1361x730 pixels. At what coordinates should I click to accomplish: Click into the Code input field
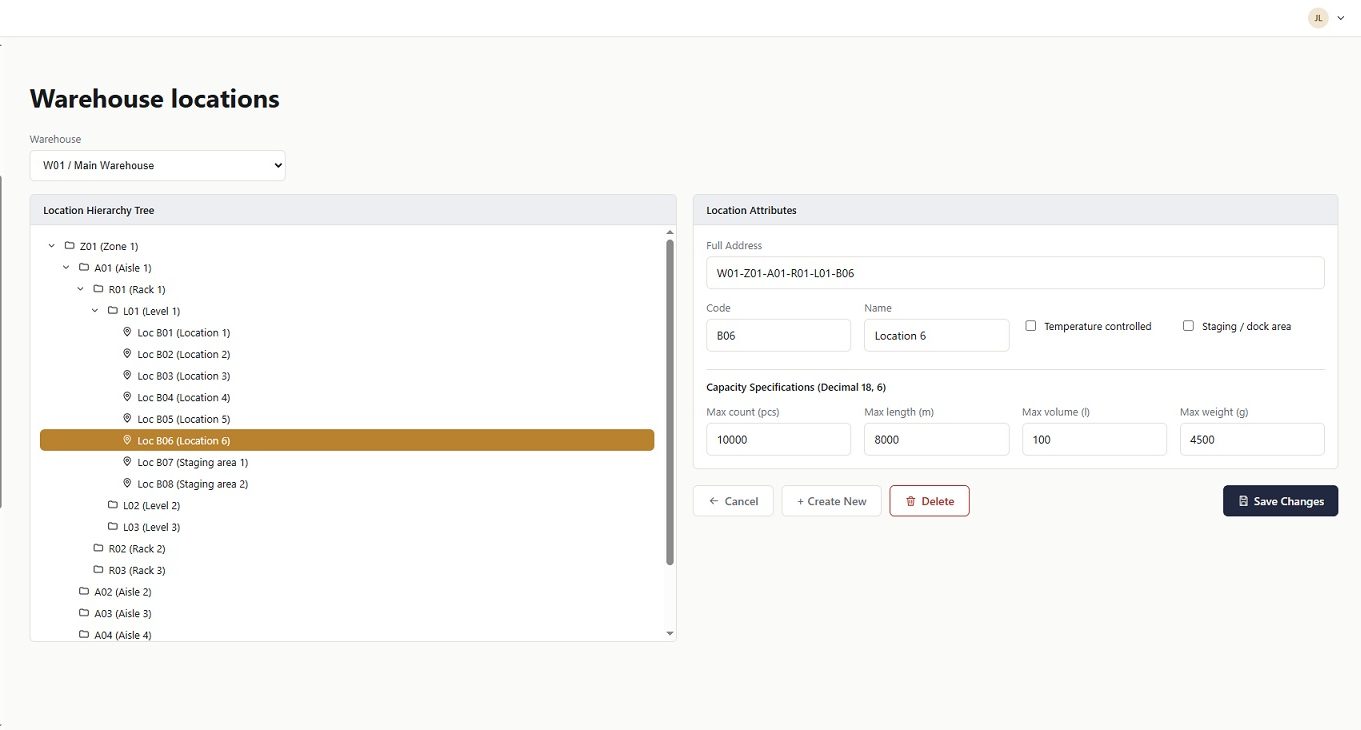point(778,336)
